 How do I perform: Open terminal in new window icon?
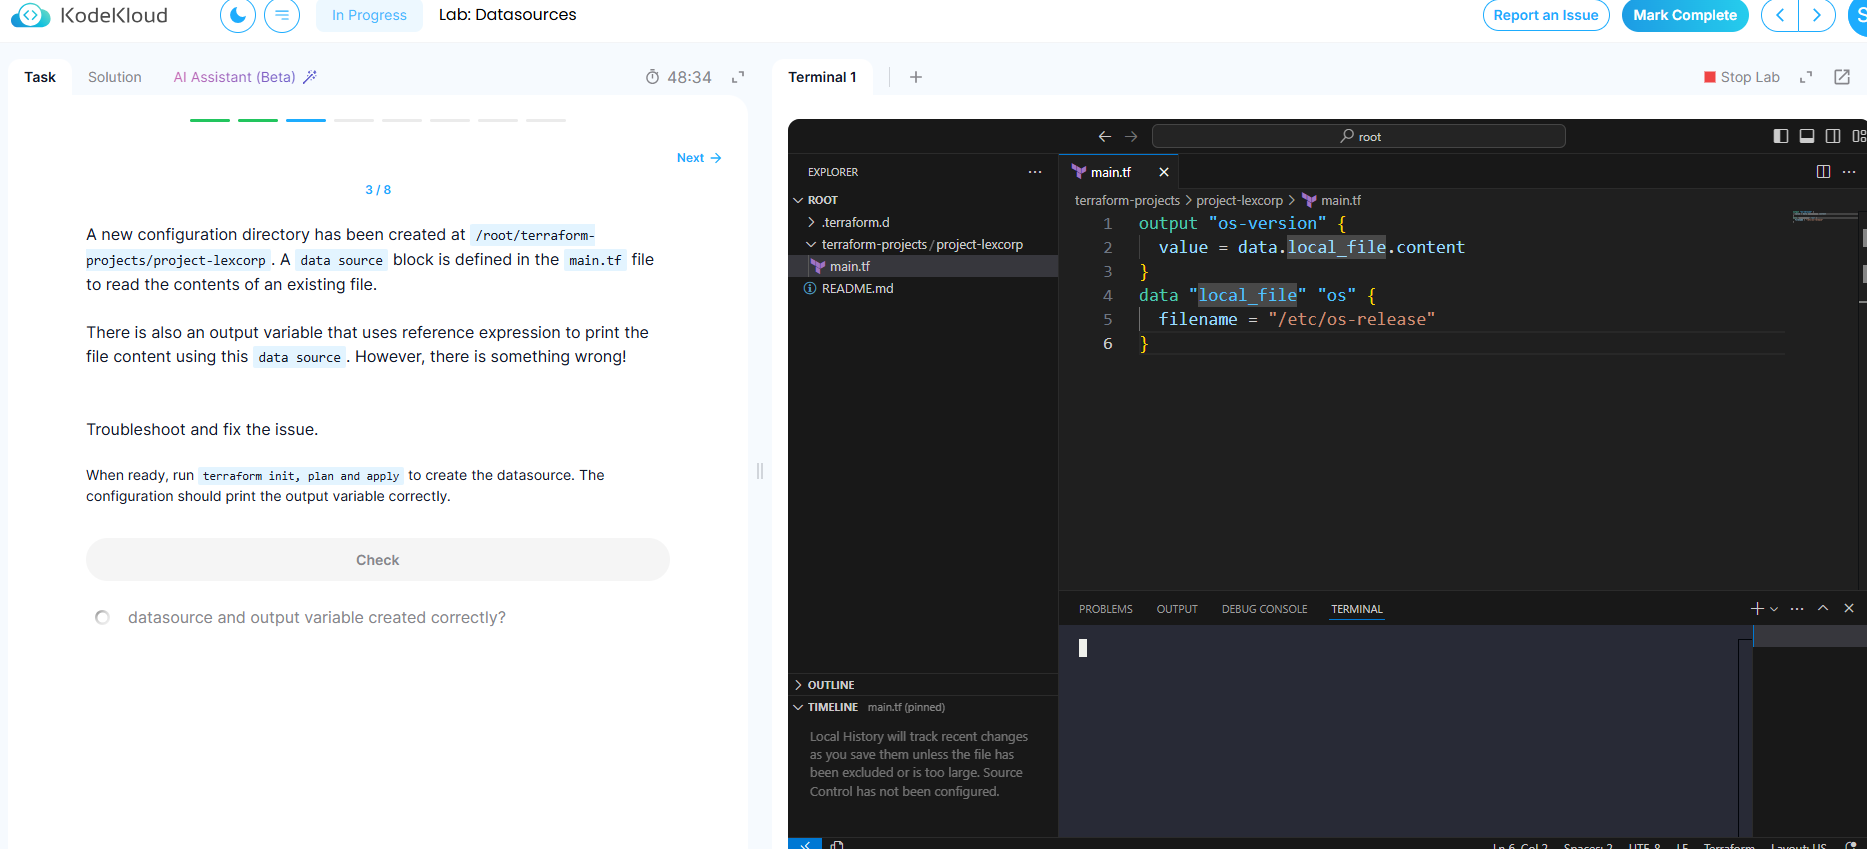(1842, 77)
